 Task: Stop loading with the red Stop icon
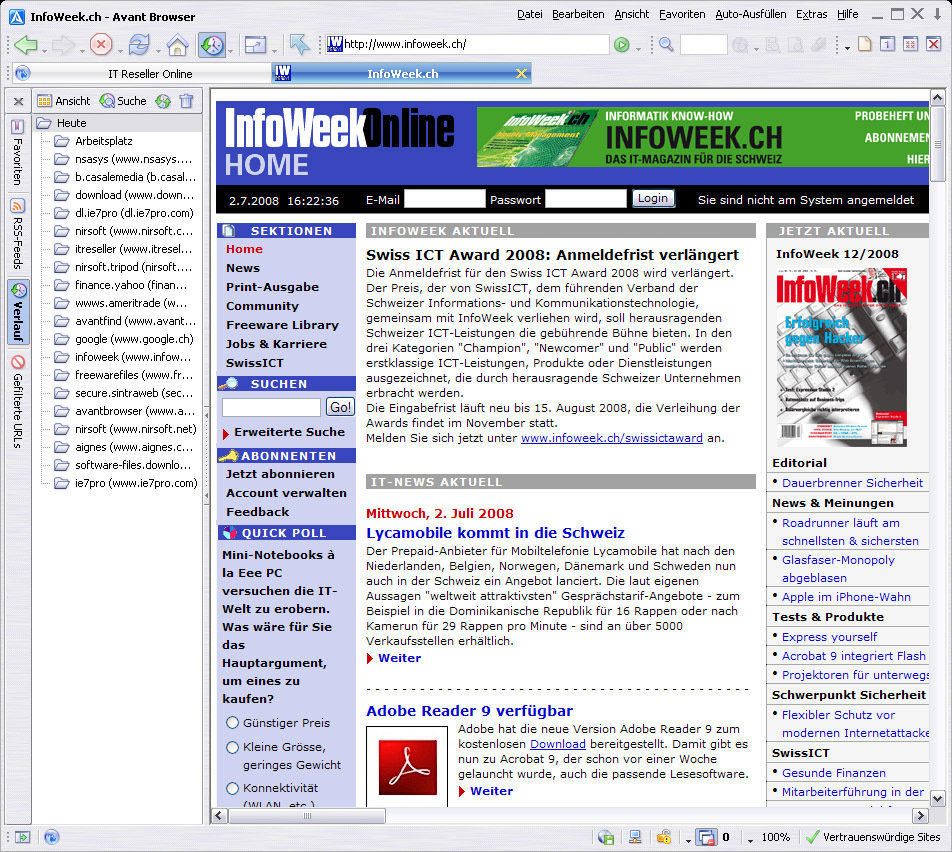[x=101, y=44]
